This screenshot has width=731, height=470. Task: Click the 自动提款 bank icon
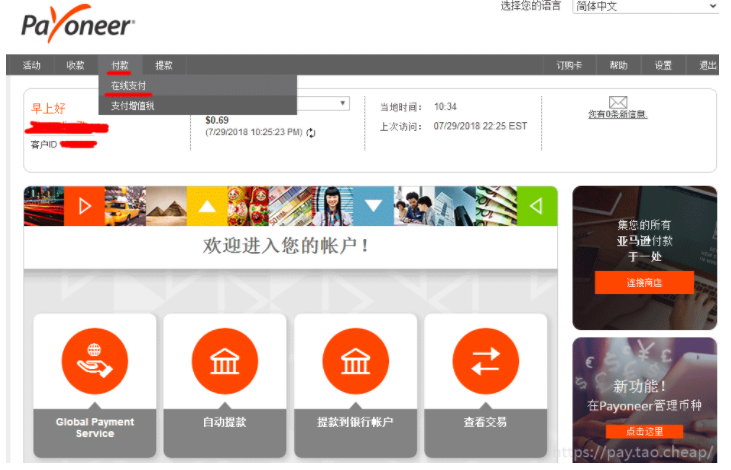[225, 361]
